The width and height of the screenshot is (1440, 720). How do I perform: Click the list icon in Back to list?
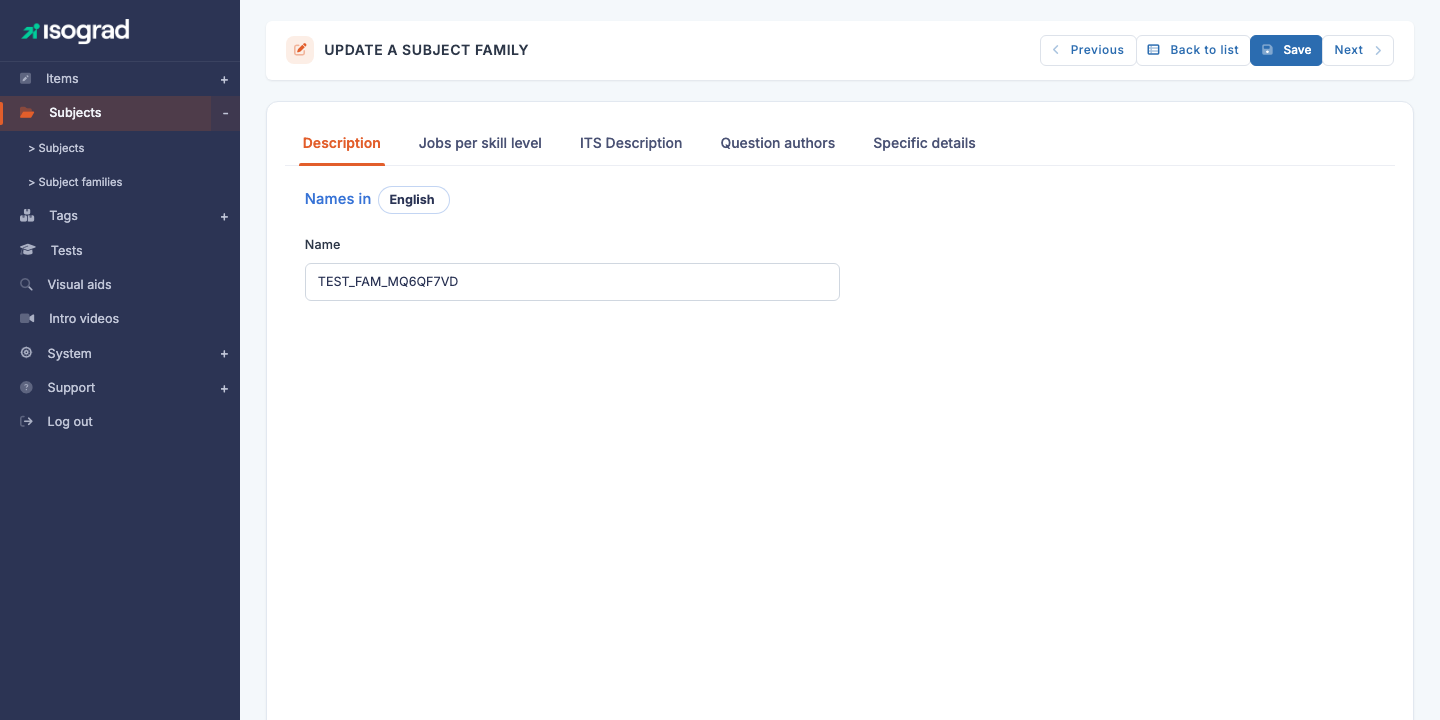click(x=1153, y=50)
